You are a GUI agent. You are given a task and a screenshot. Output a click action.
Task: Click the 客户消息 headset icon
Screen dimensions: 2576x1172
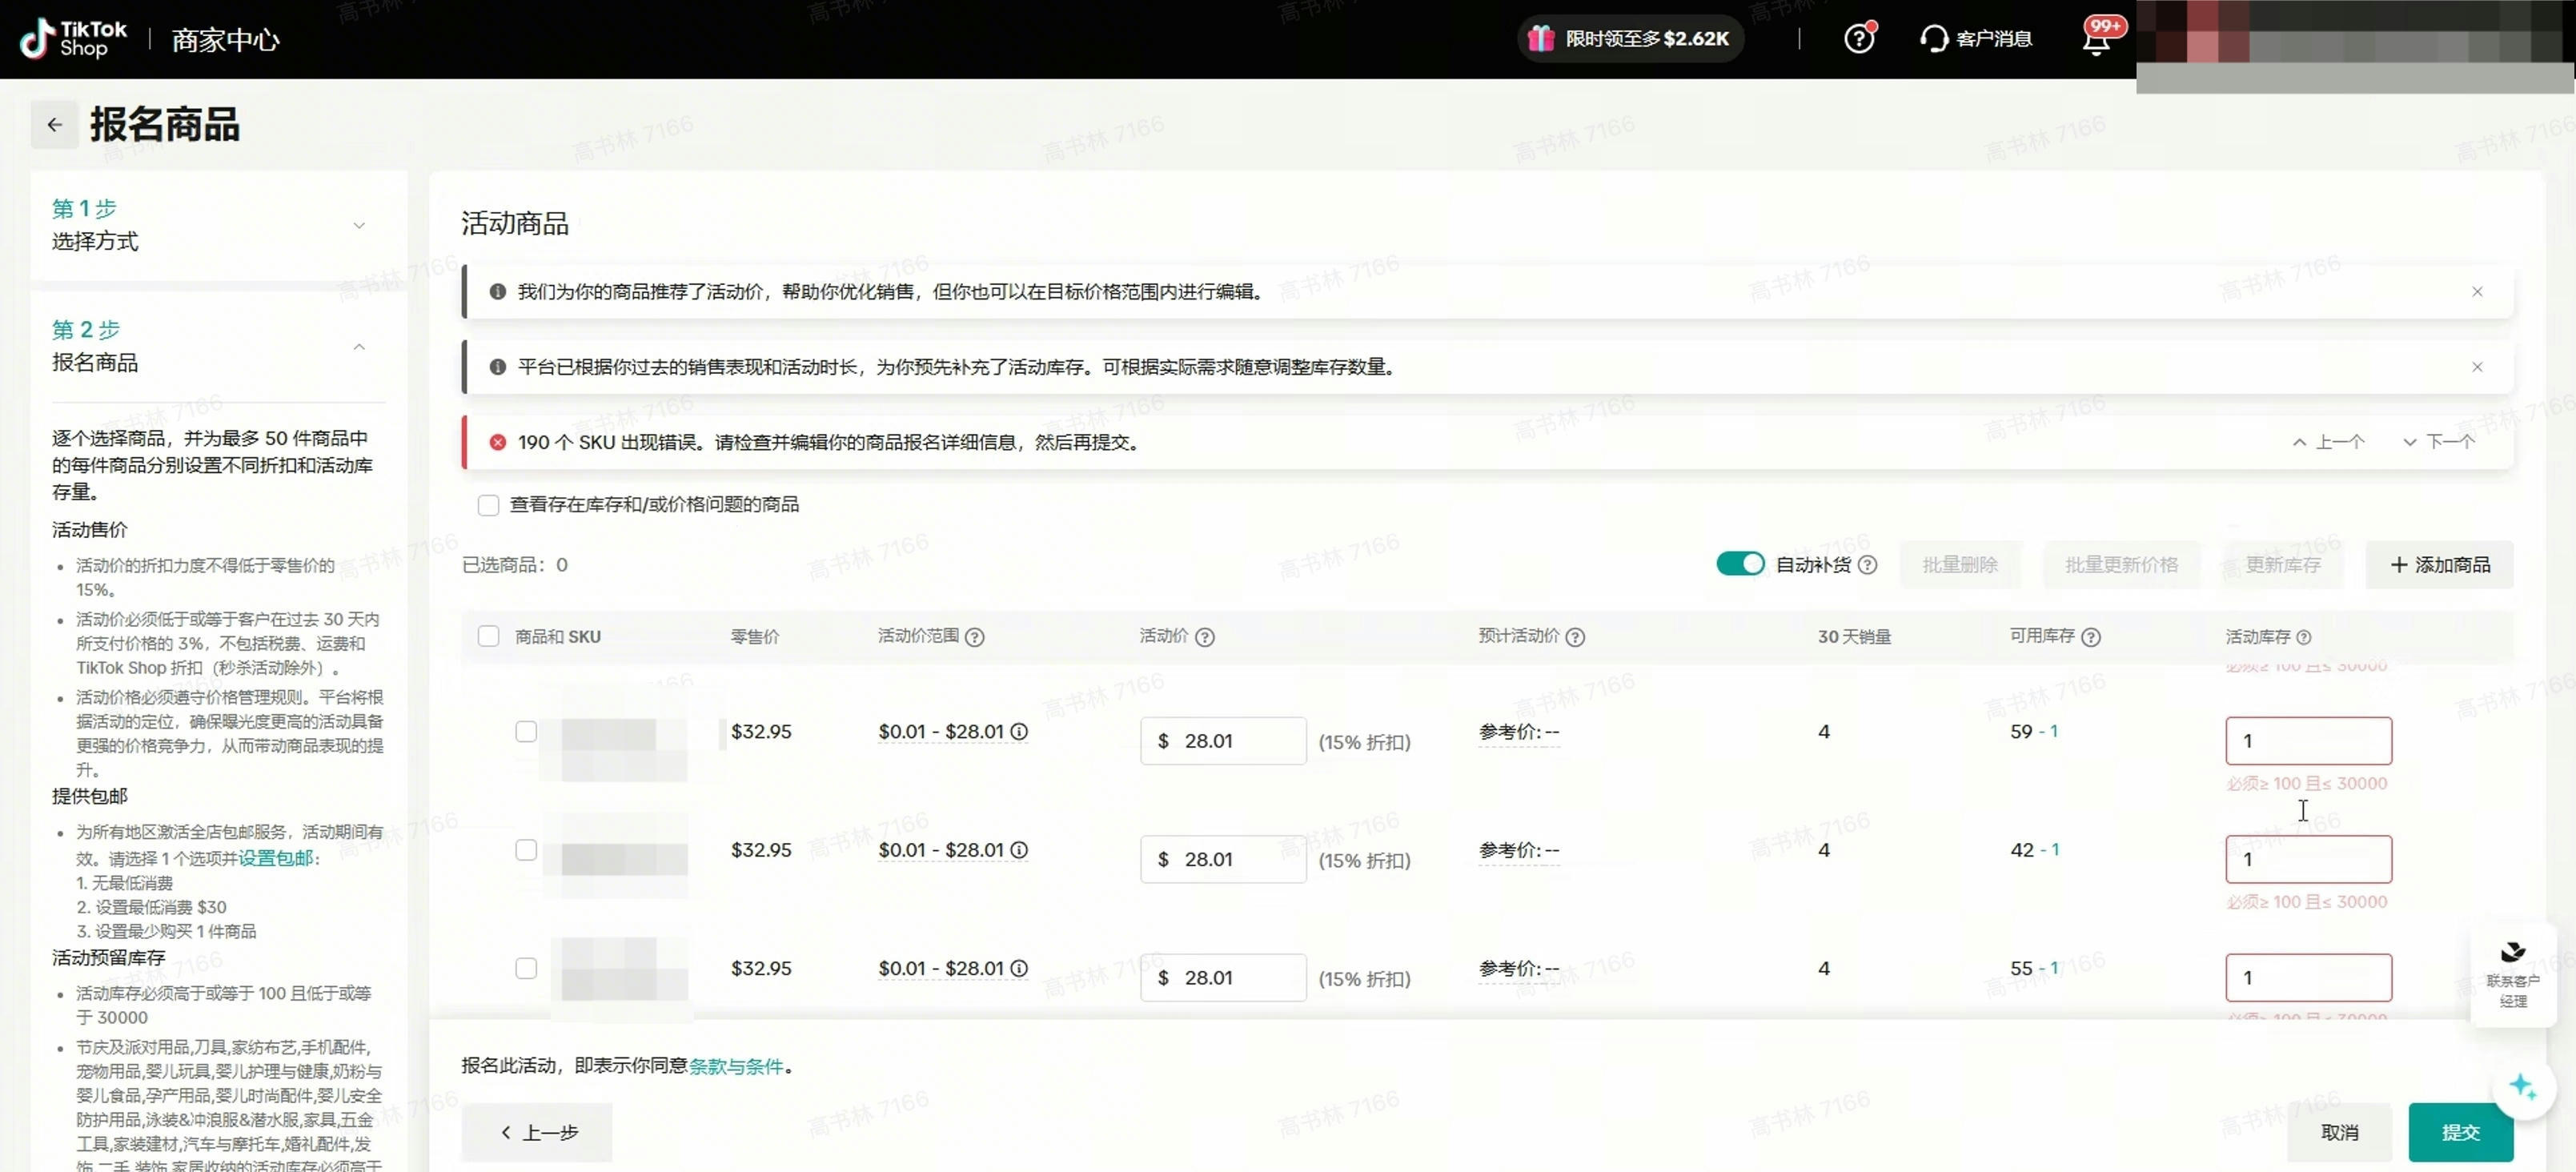tap(1934, 39)
